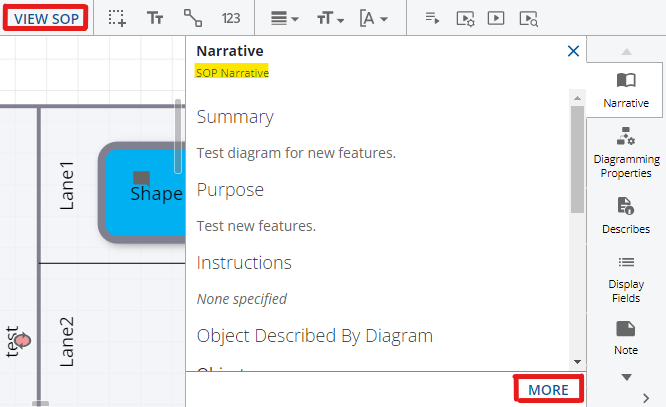Select the marquee selection tool icon
This screenshot has width=666, height=407.
click(118, 18)
